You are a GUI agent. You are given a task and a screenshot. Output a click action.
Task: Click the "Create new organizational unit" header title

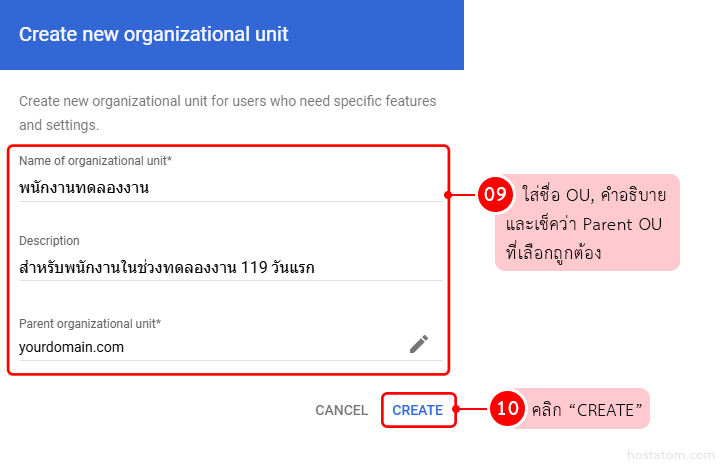(x=154, y=35)
